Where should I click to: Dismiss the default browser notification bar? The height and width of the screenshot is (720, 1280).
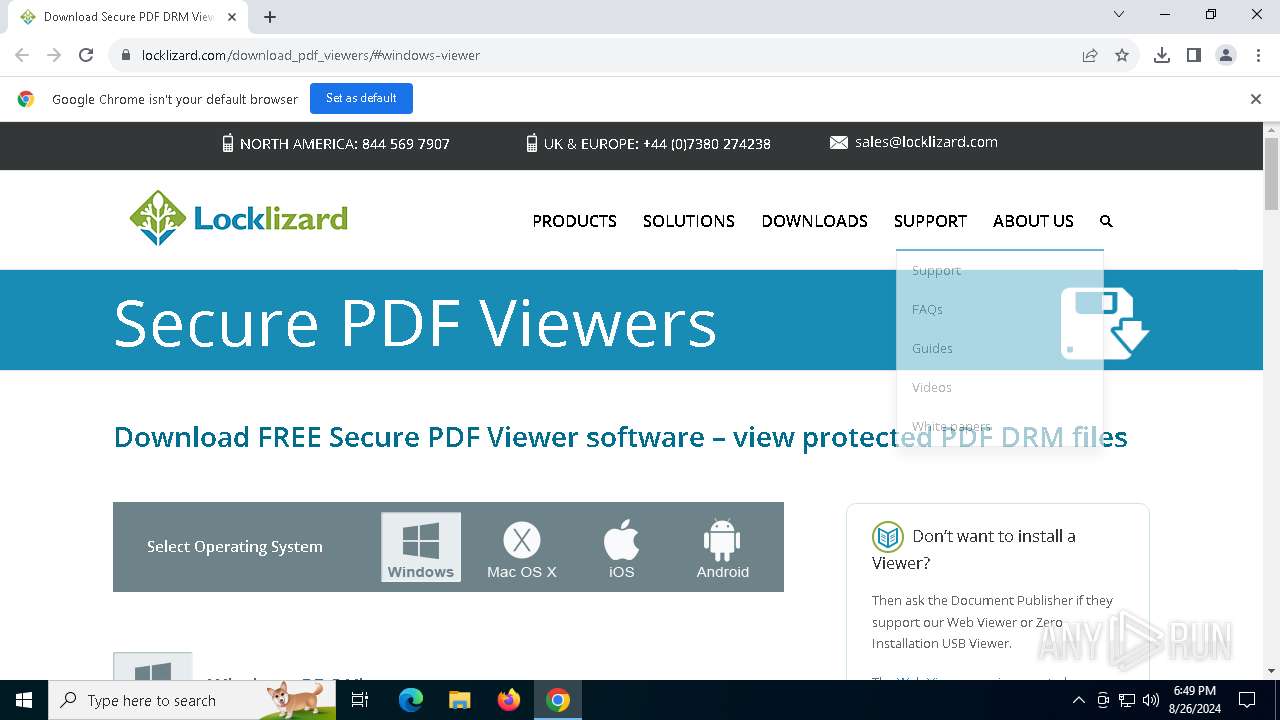(x=1255, y=99)
